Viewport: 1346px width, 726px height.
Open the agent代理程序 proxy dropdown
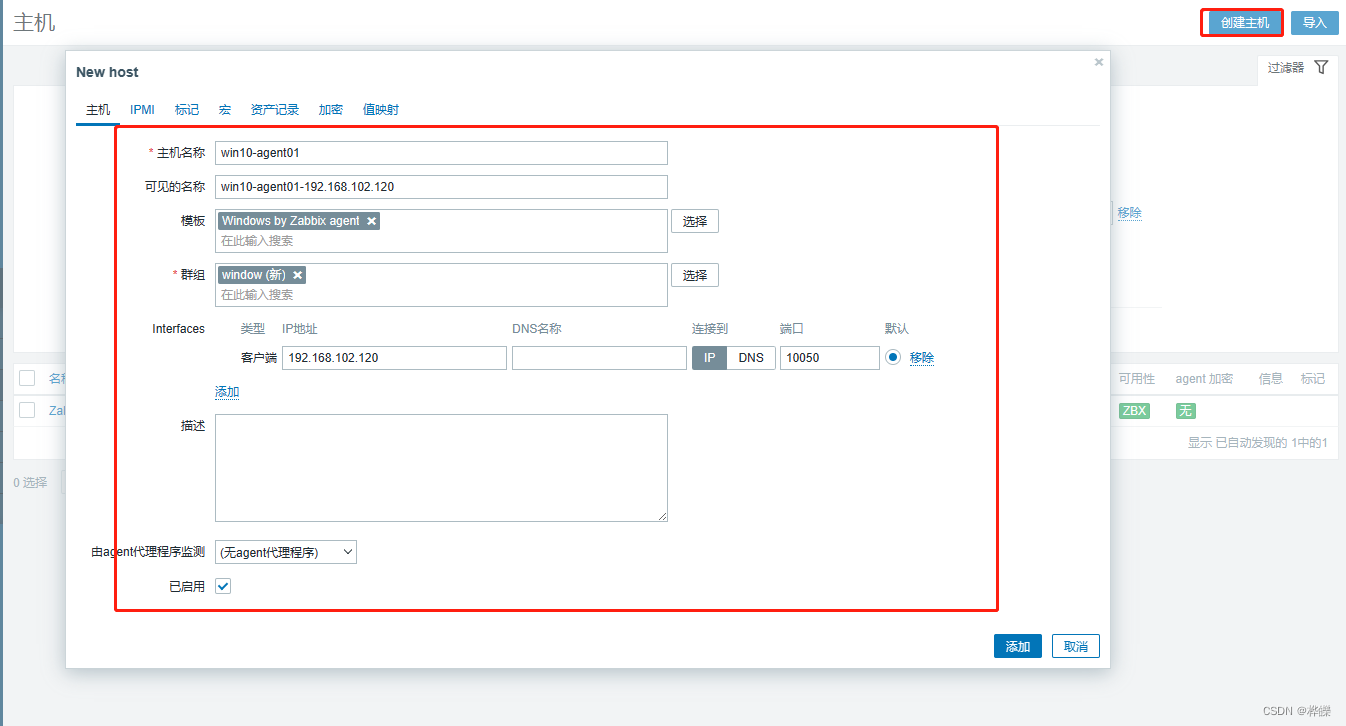pyautogui.click(x=286, y=552)
